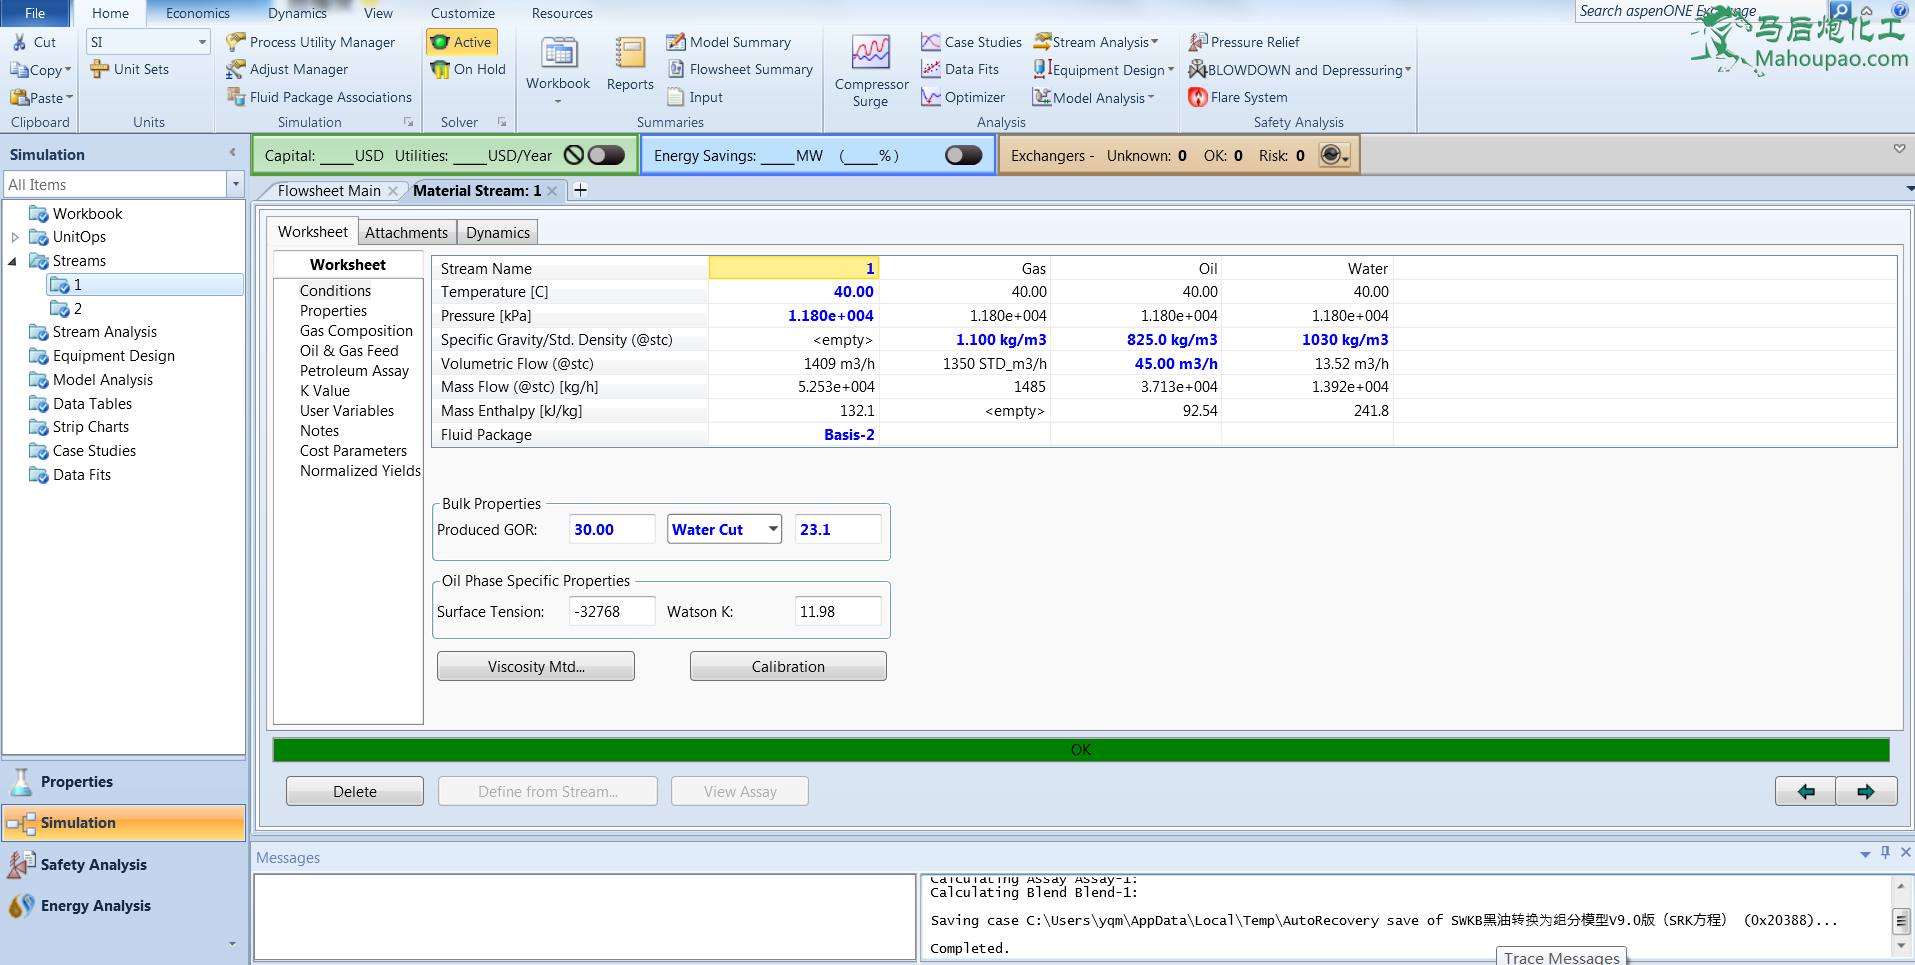This screenshot has height=965, width=1915.
Task: Expand the Equipment Design dropdown
Action: click(x=1171, y=70)
